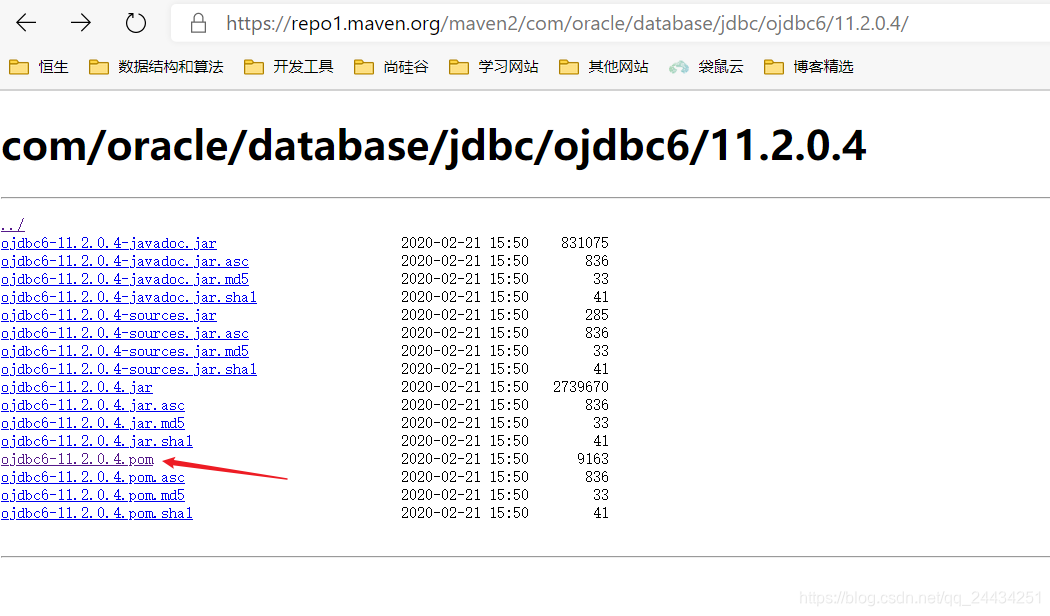Open ojdbc6-11.2.0.4.pom.asc link

tap(92, 478)
